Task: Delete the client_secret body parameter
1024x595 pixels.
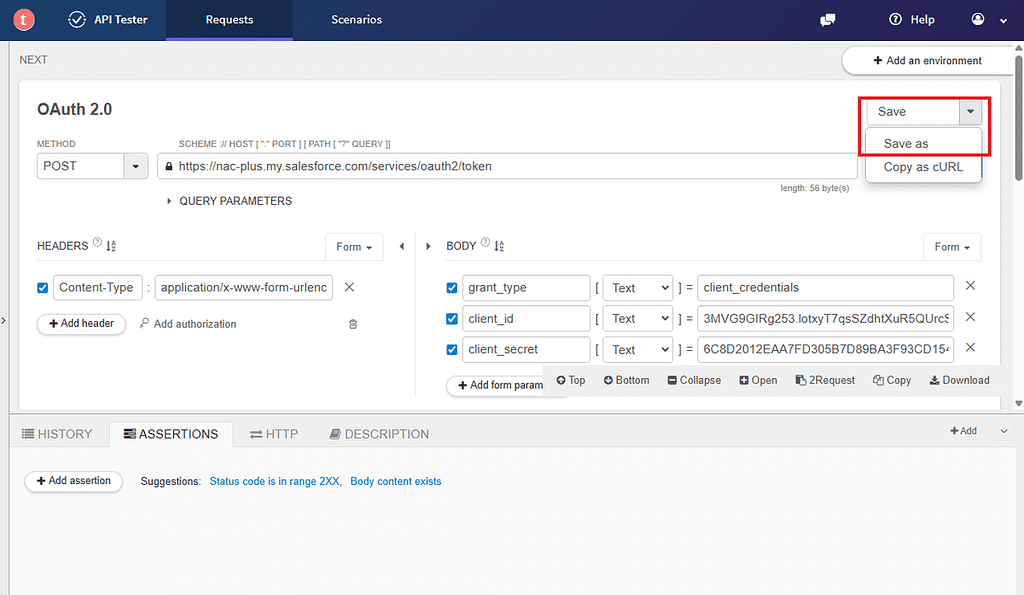Action: coord(970,347)
